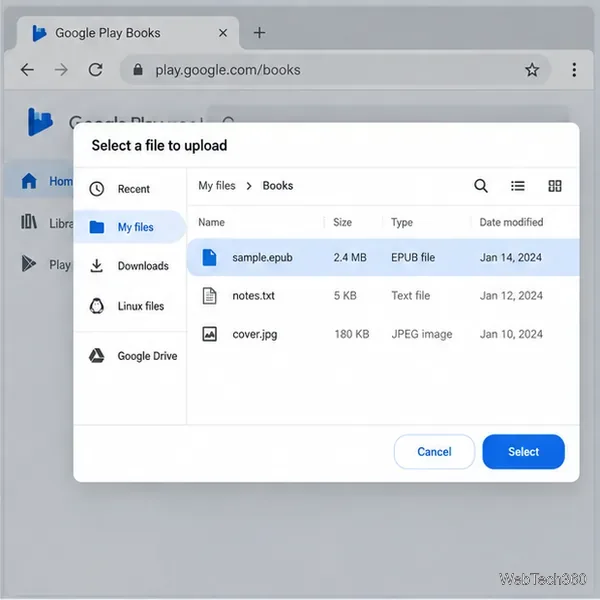This screenshot has width=600, height=600.
Task: Cancel the file upload dialog
Action: pos(434,452)
